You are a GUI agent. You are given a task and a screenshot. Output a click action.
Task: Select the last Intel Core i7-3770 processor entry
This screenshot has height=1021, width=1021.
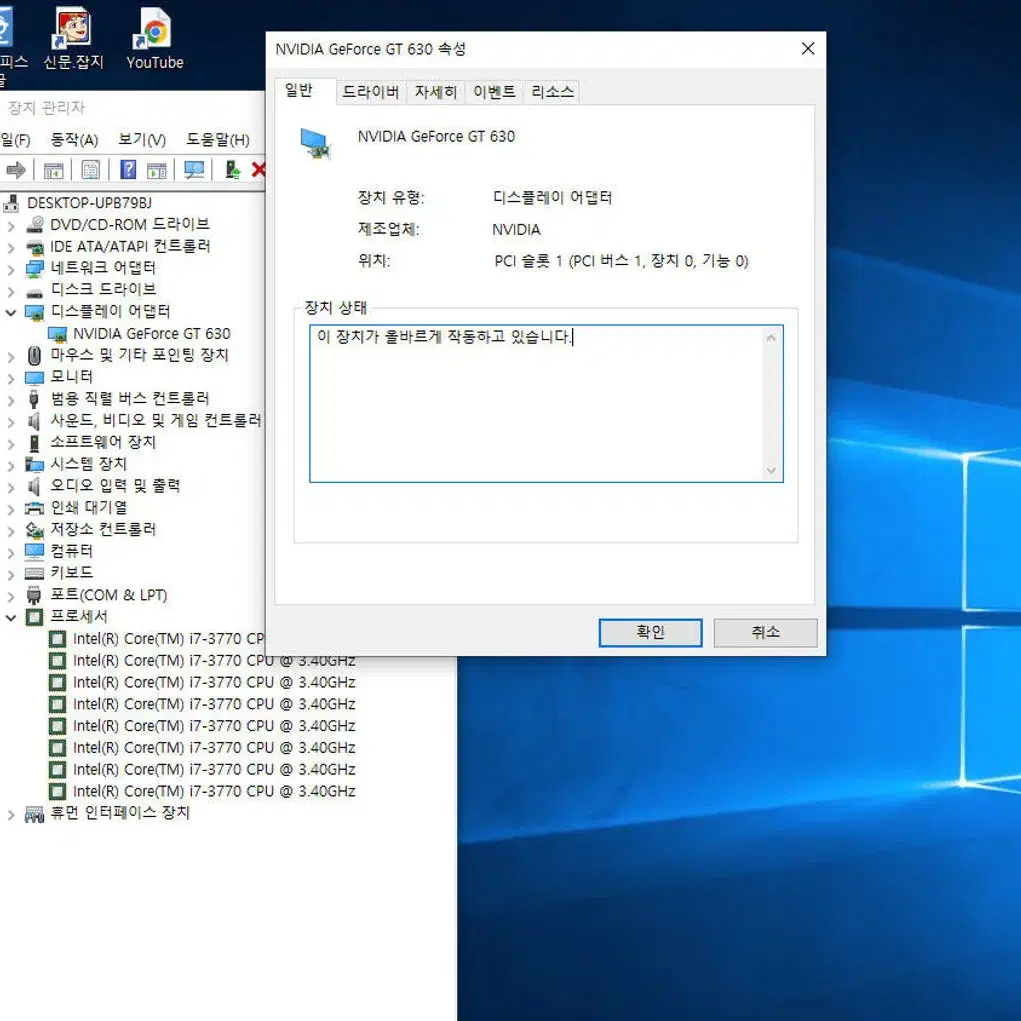coord(214,792)
